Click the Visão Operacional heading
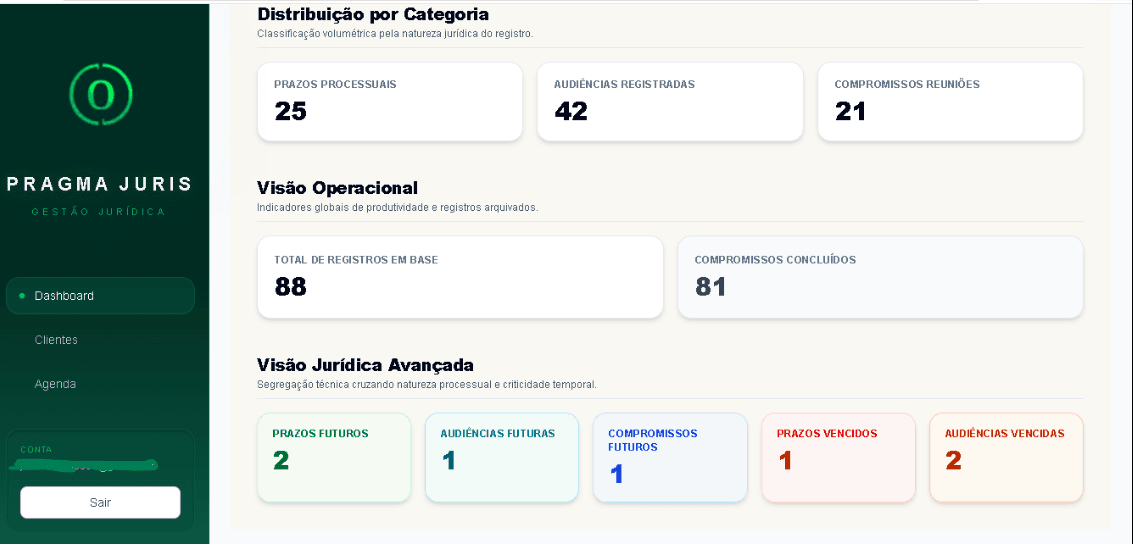 [x=337, y=188]
